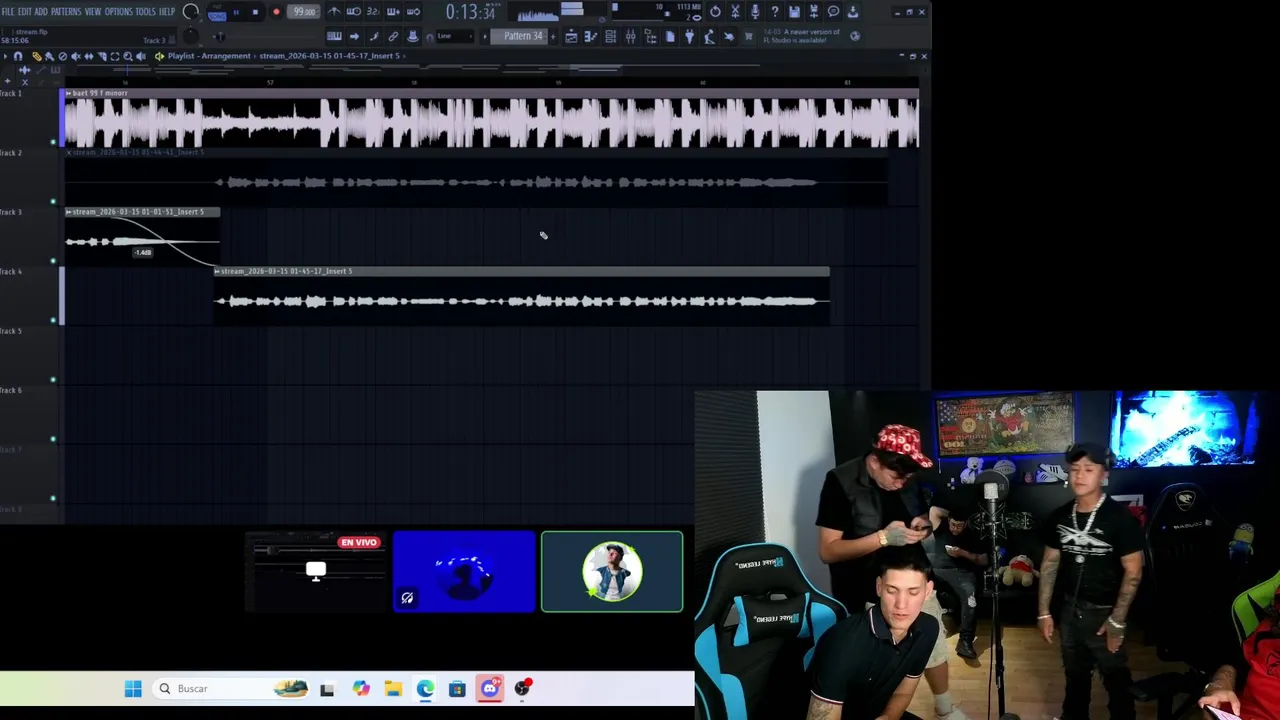Viewport: 1280px width, 720px height.
Task: Select the playlist zoom magnifier tool
Action: (128, 56)
